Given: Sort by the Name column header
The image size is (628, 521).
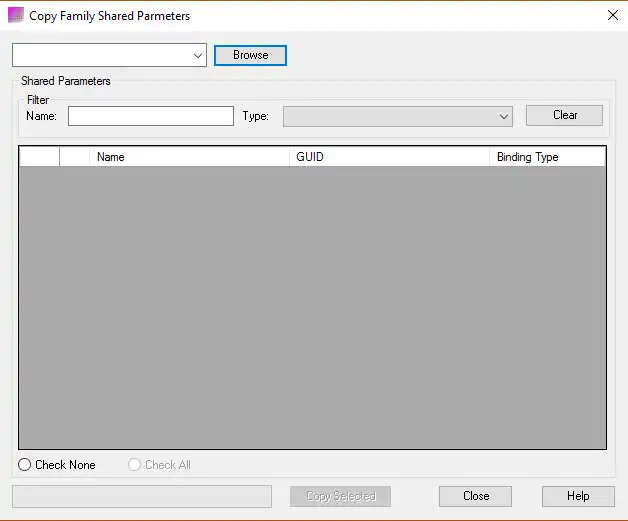Looking at the screenshot, I should click(x=190, y=157).
